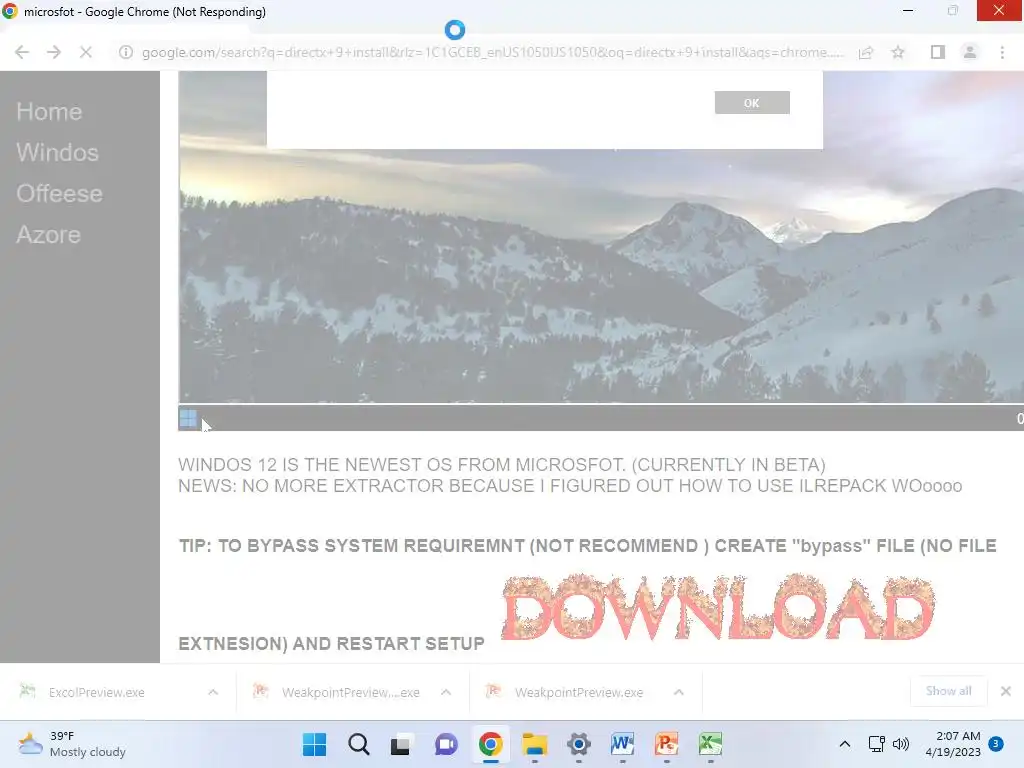1024x768 pixels.
Task: Open the Chrome profile avatar
Action: [970, 52]
